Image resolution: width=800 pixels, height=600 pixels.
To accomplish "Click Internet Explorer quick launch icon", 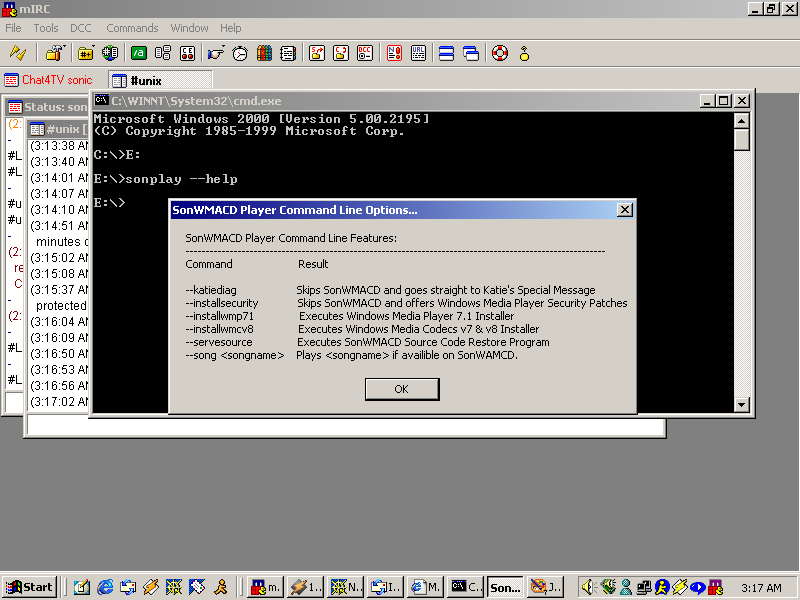I will tap(103, 587).
